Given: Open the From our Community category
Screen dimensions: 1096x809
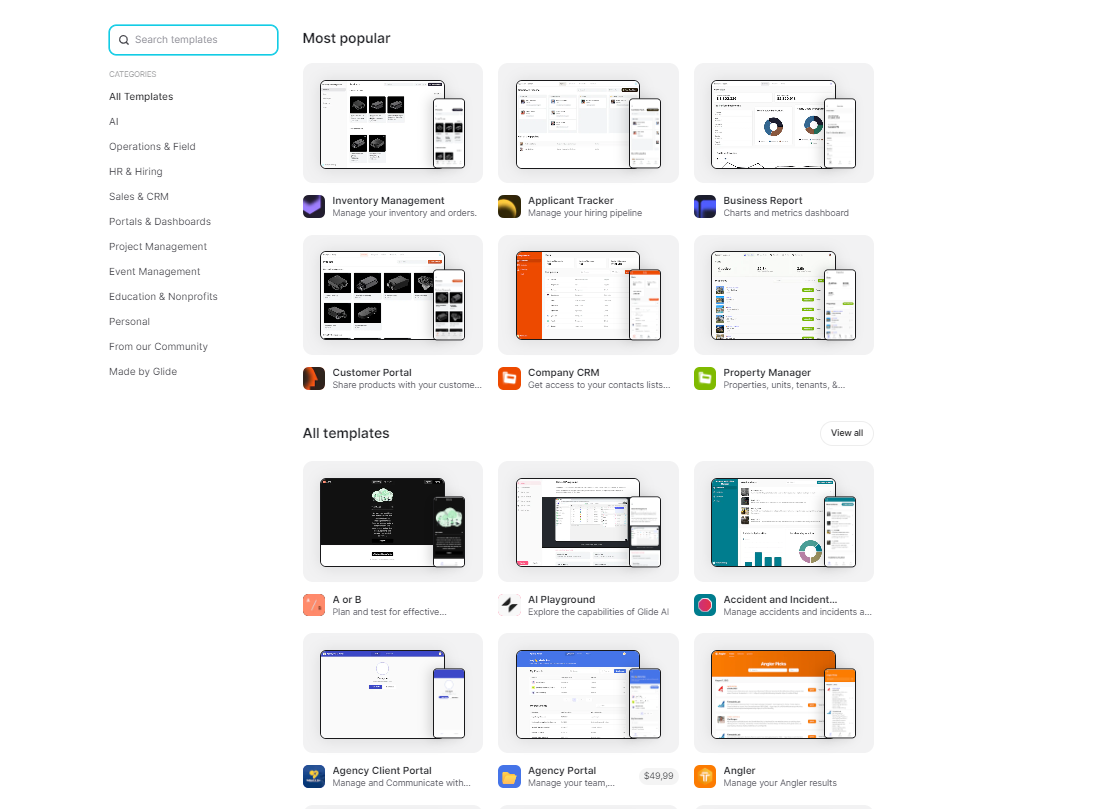Looking at the screenshot, I should pos(159,347).
